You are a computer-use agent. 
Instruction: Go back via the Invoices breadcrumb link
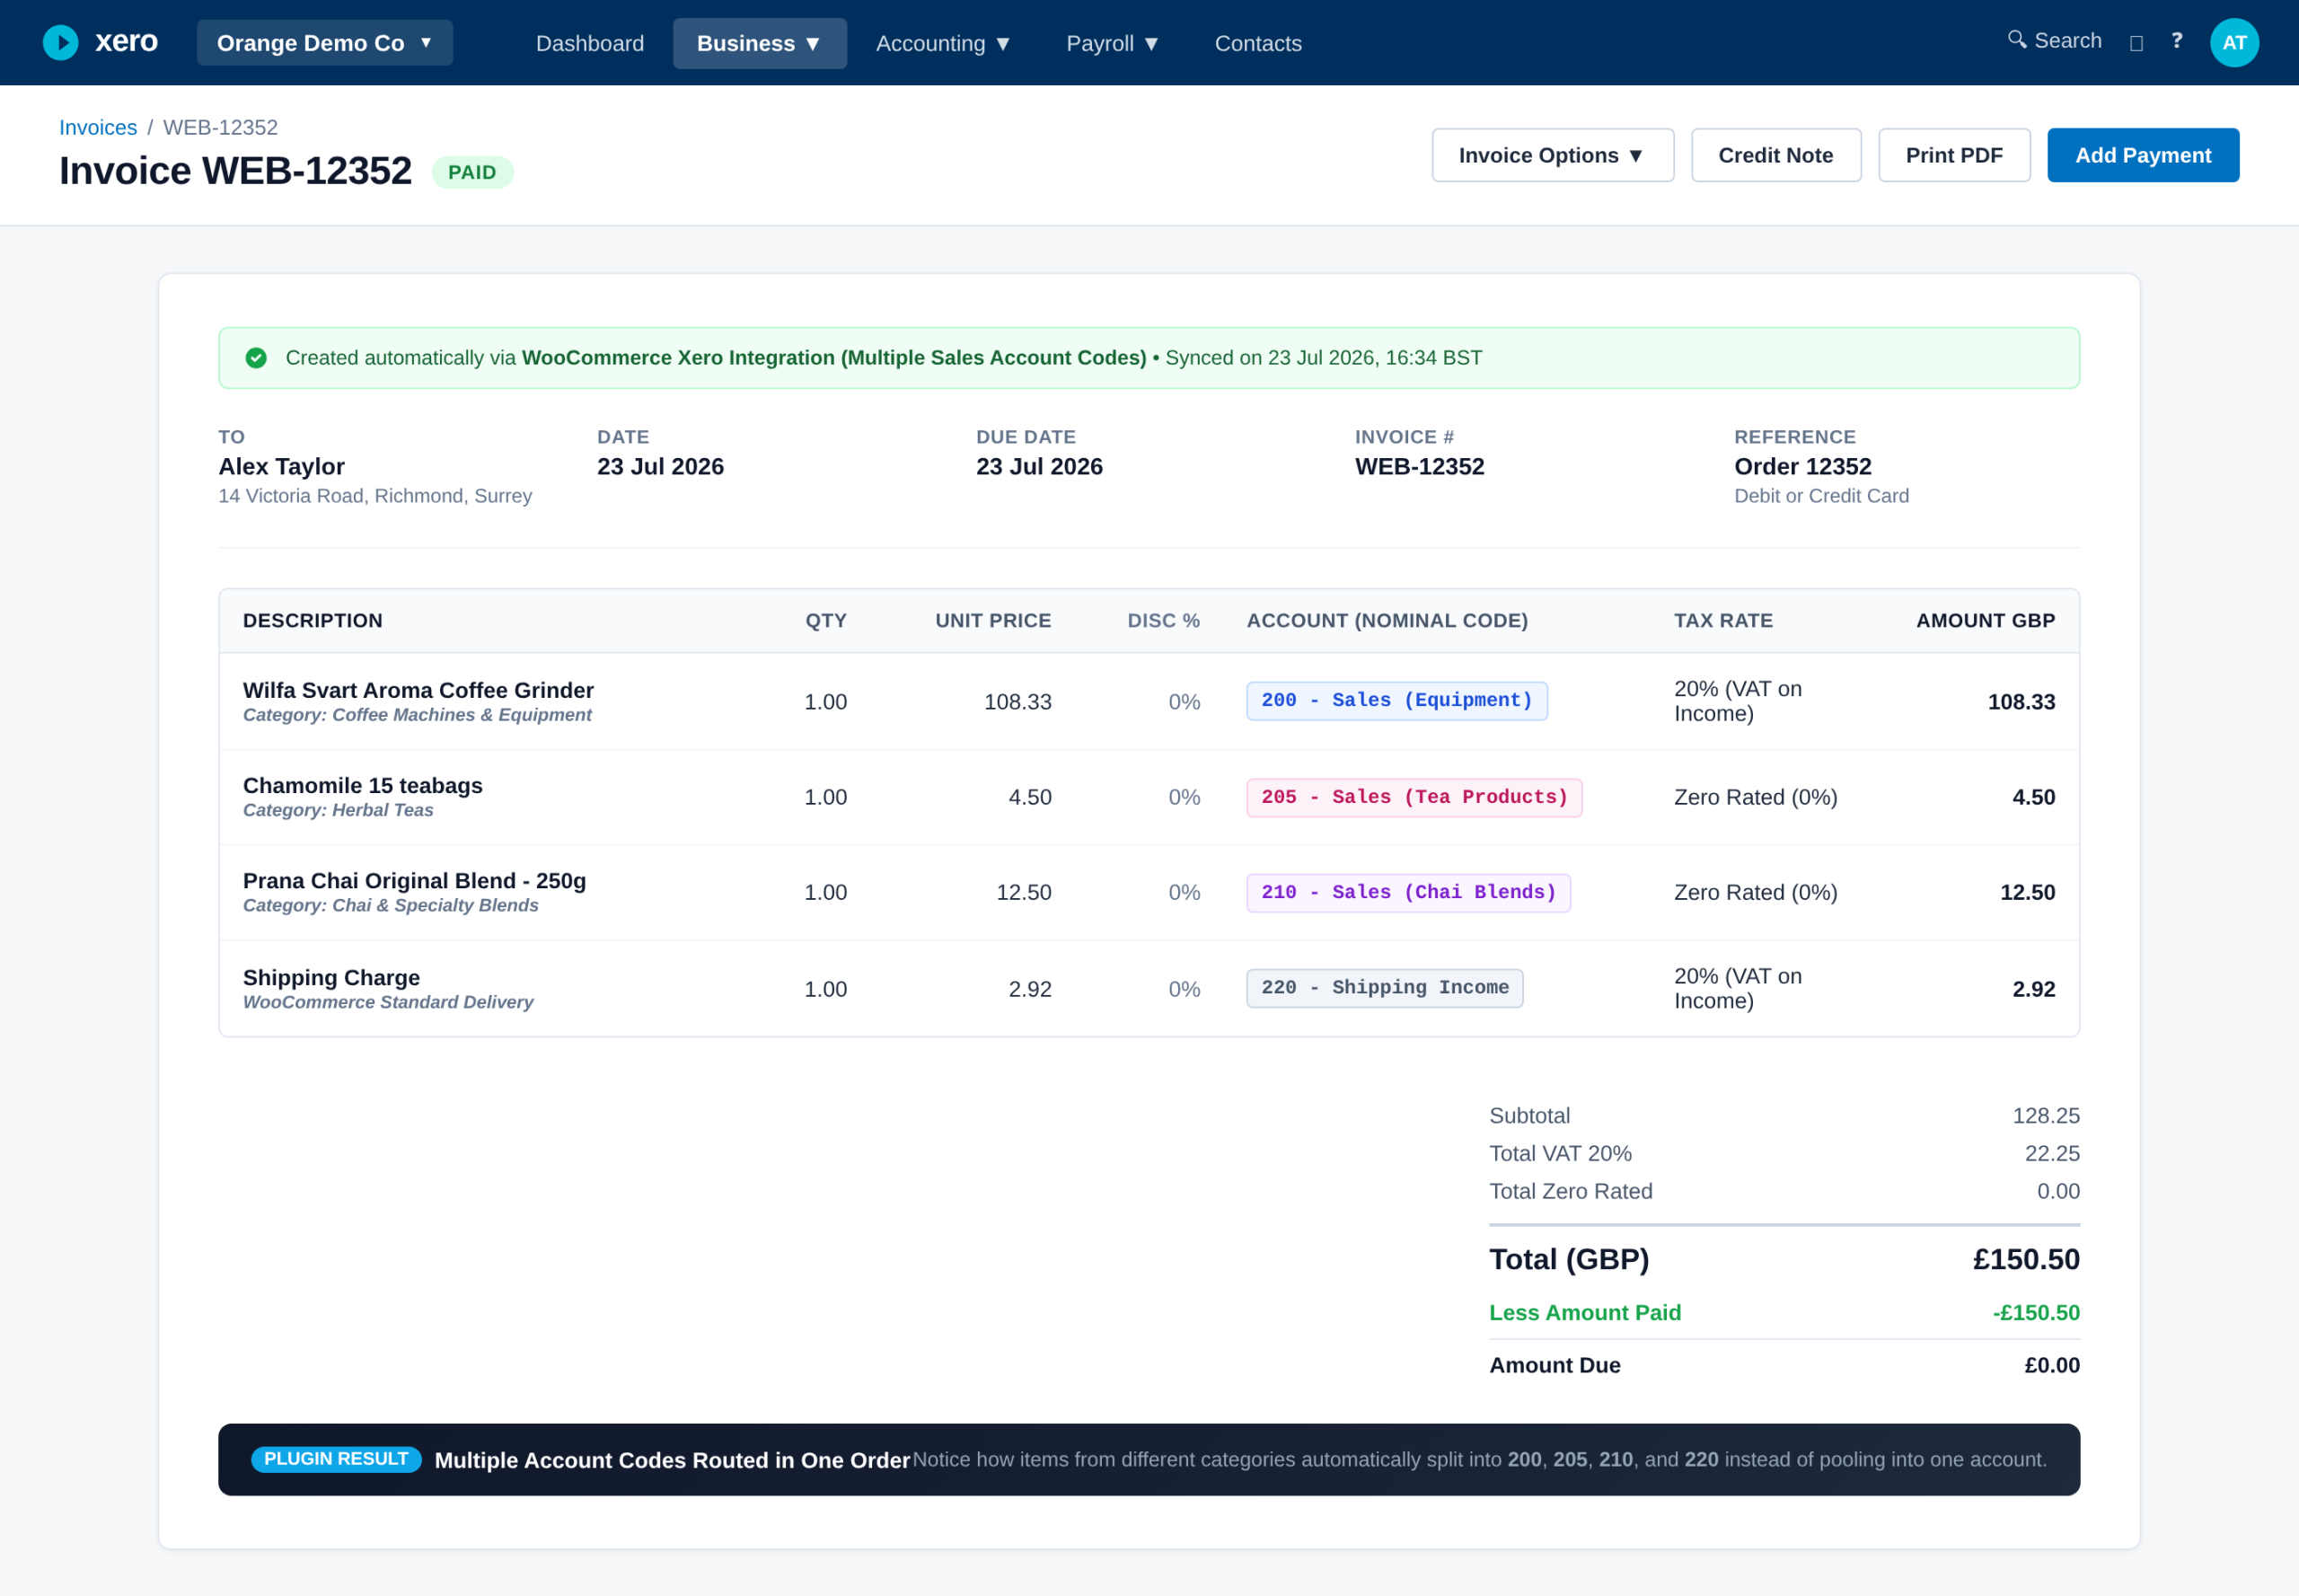coord(98,127)
